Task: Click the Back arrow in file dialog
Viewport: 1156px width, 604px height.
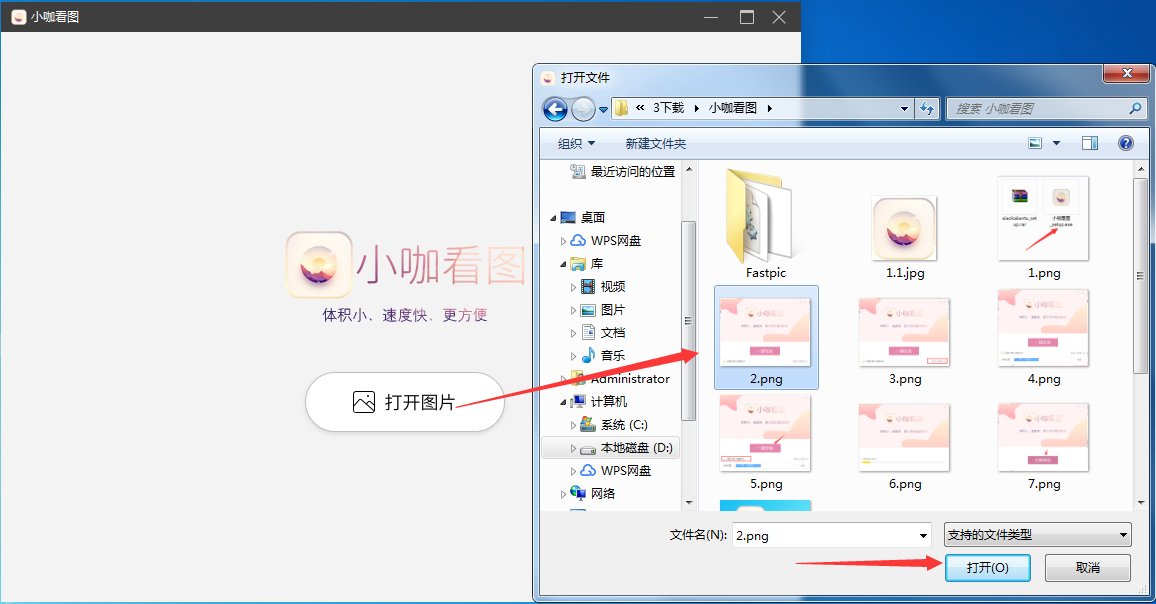Action: (x=555, y=109)
